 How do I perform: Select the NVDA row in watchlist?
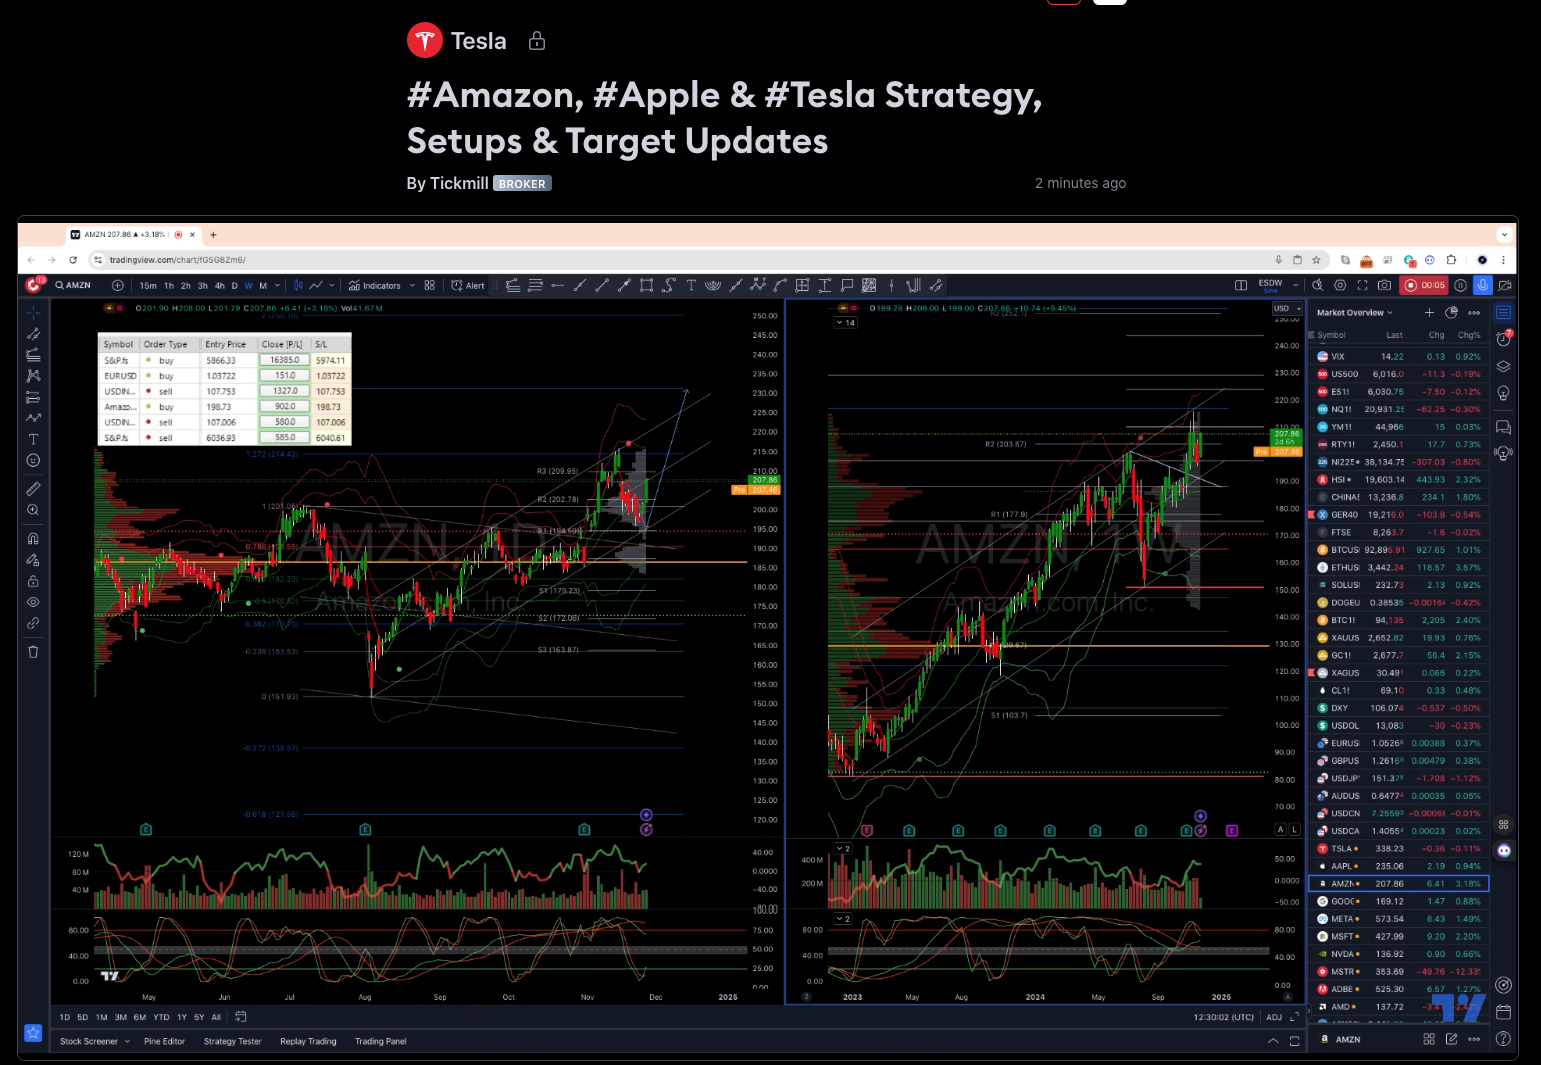pyautogui.click(x=1399, y=954)
